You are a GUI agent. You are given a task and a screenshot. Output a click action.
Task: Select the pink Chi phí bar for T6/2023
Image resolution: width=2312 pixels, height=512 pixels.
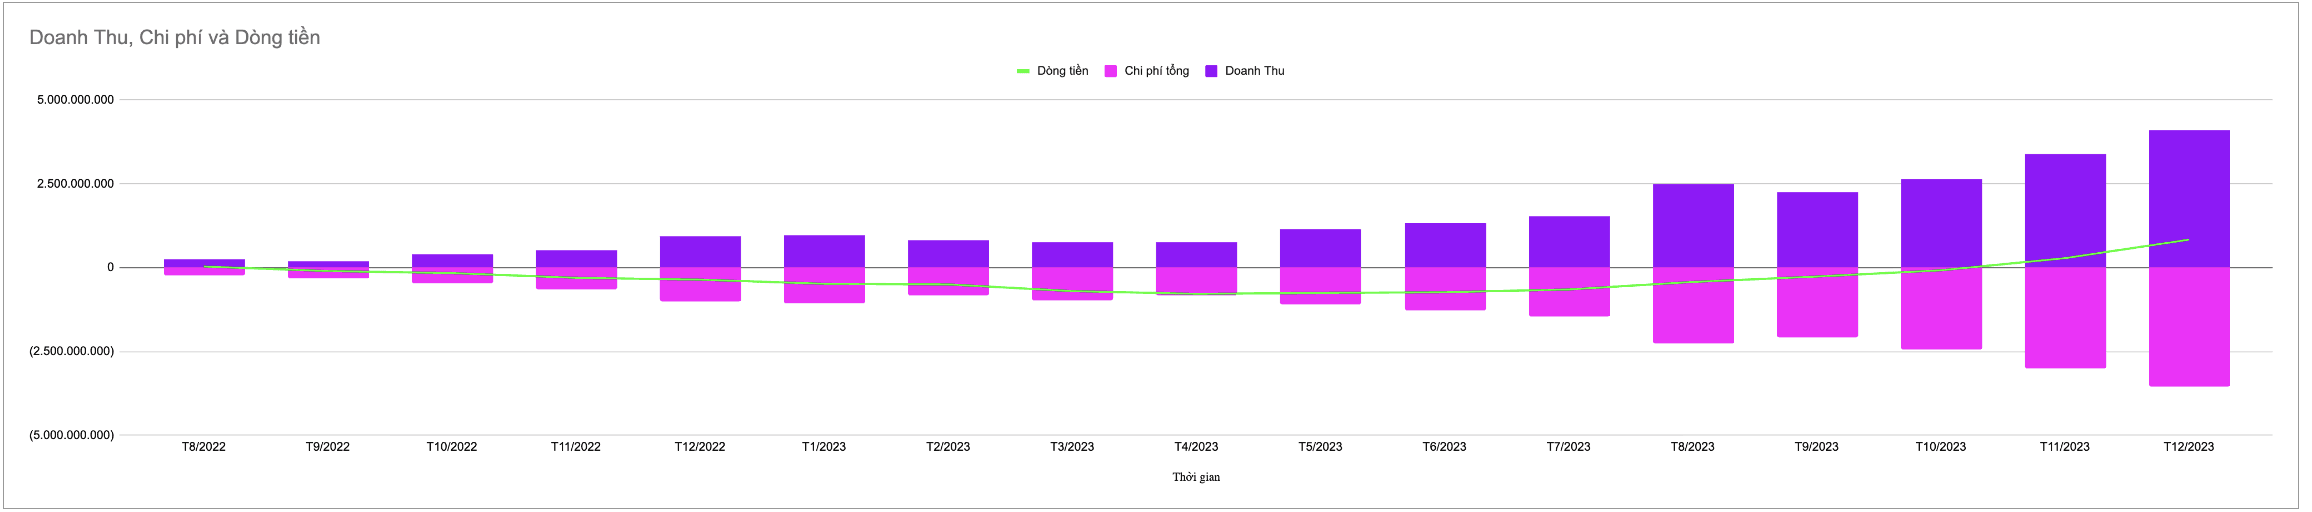click(1445, 289)
